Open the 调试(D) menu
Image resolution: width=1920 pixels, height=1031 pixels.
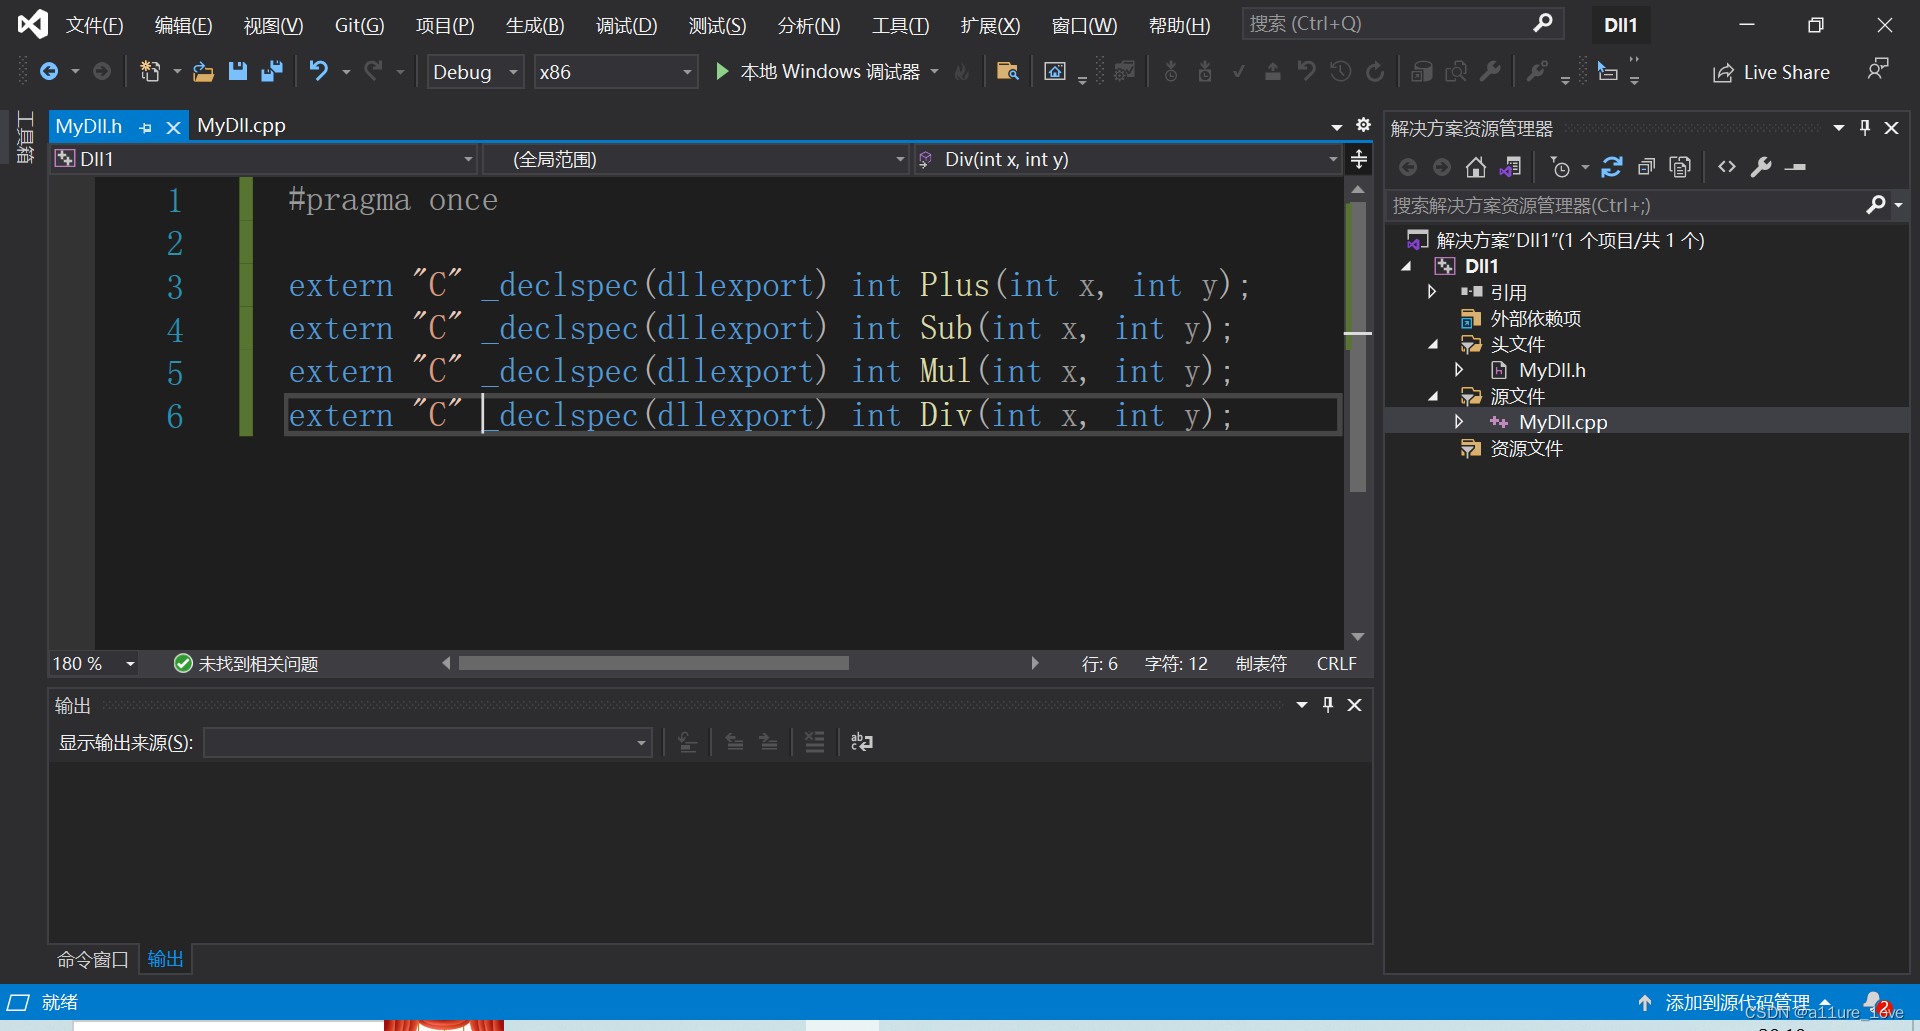point(626,25)
